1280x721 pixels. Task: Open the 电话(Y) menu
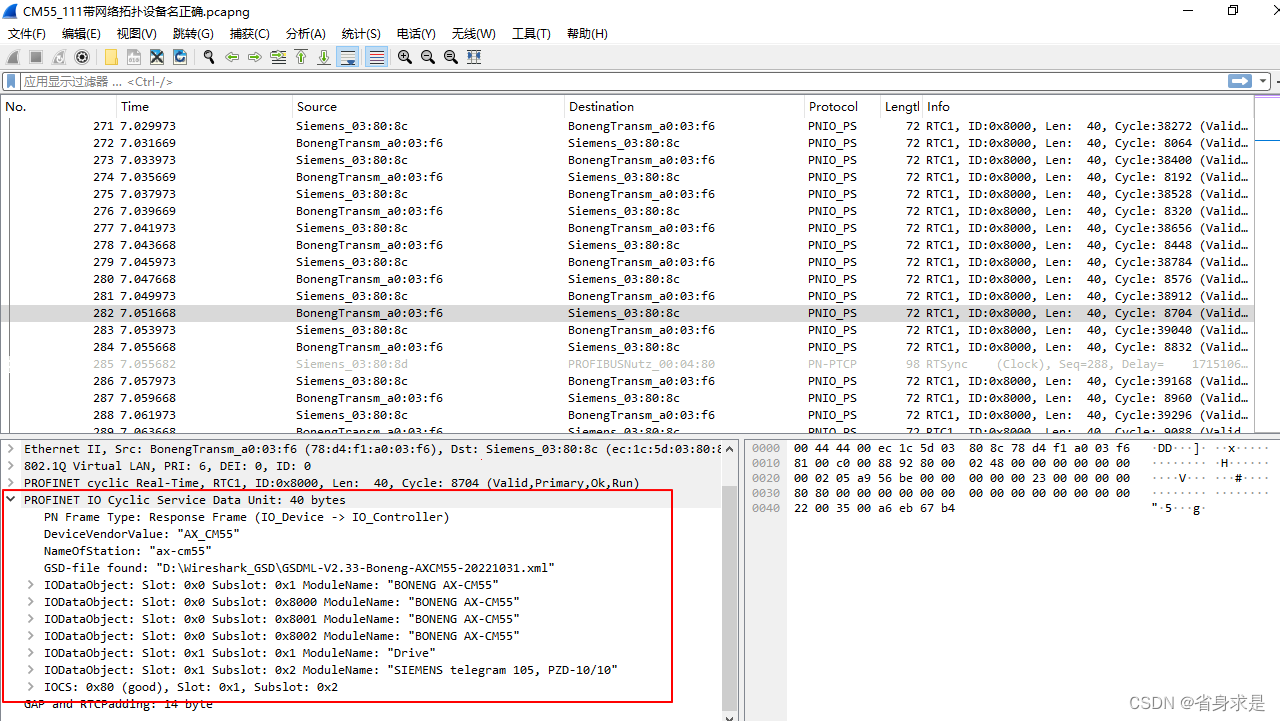pos(416,33)
